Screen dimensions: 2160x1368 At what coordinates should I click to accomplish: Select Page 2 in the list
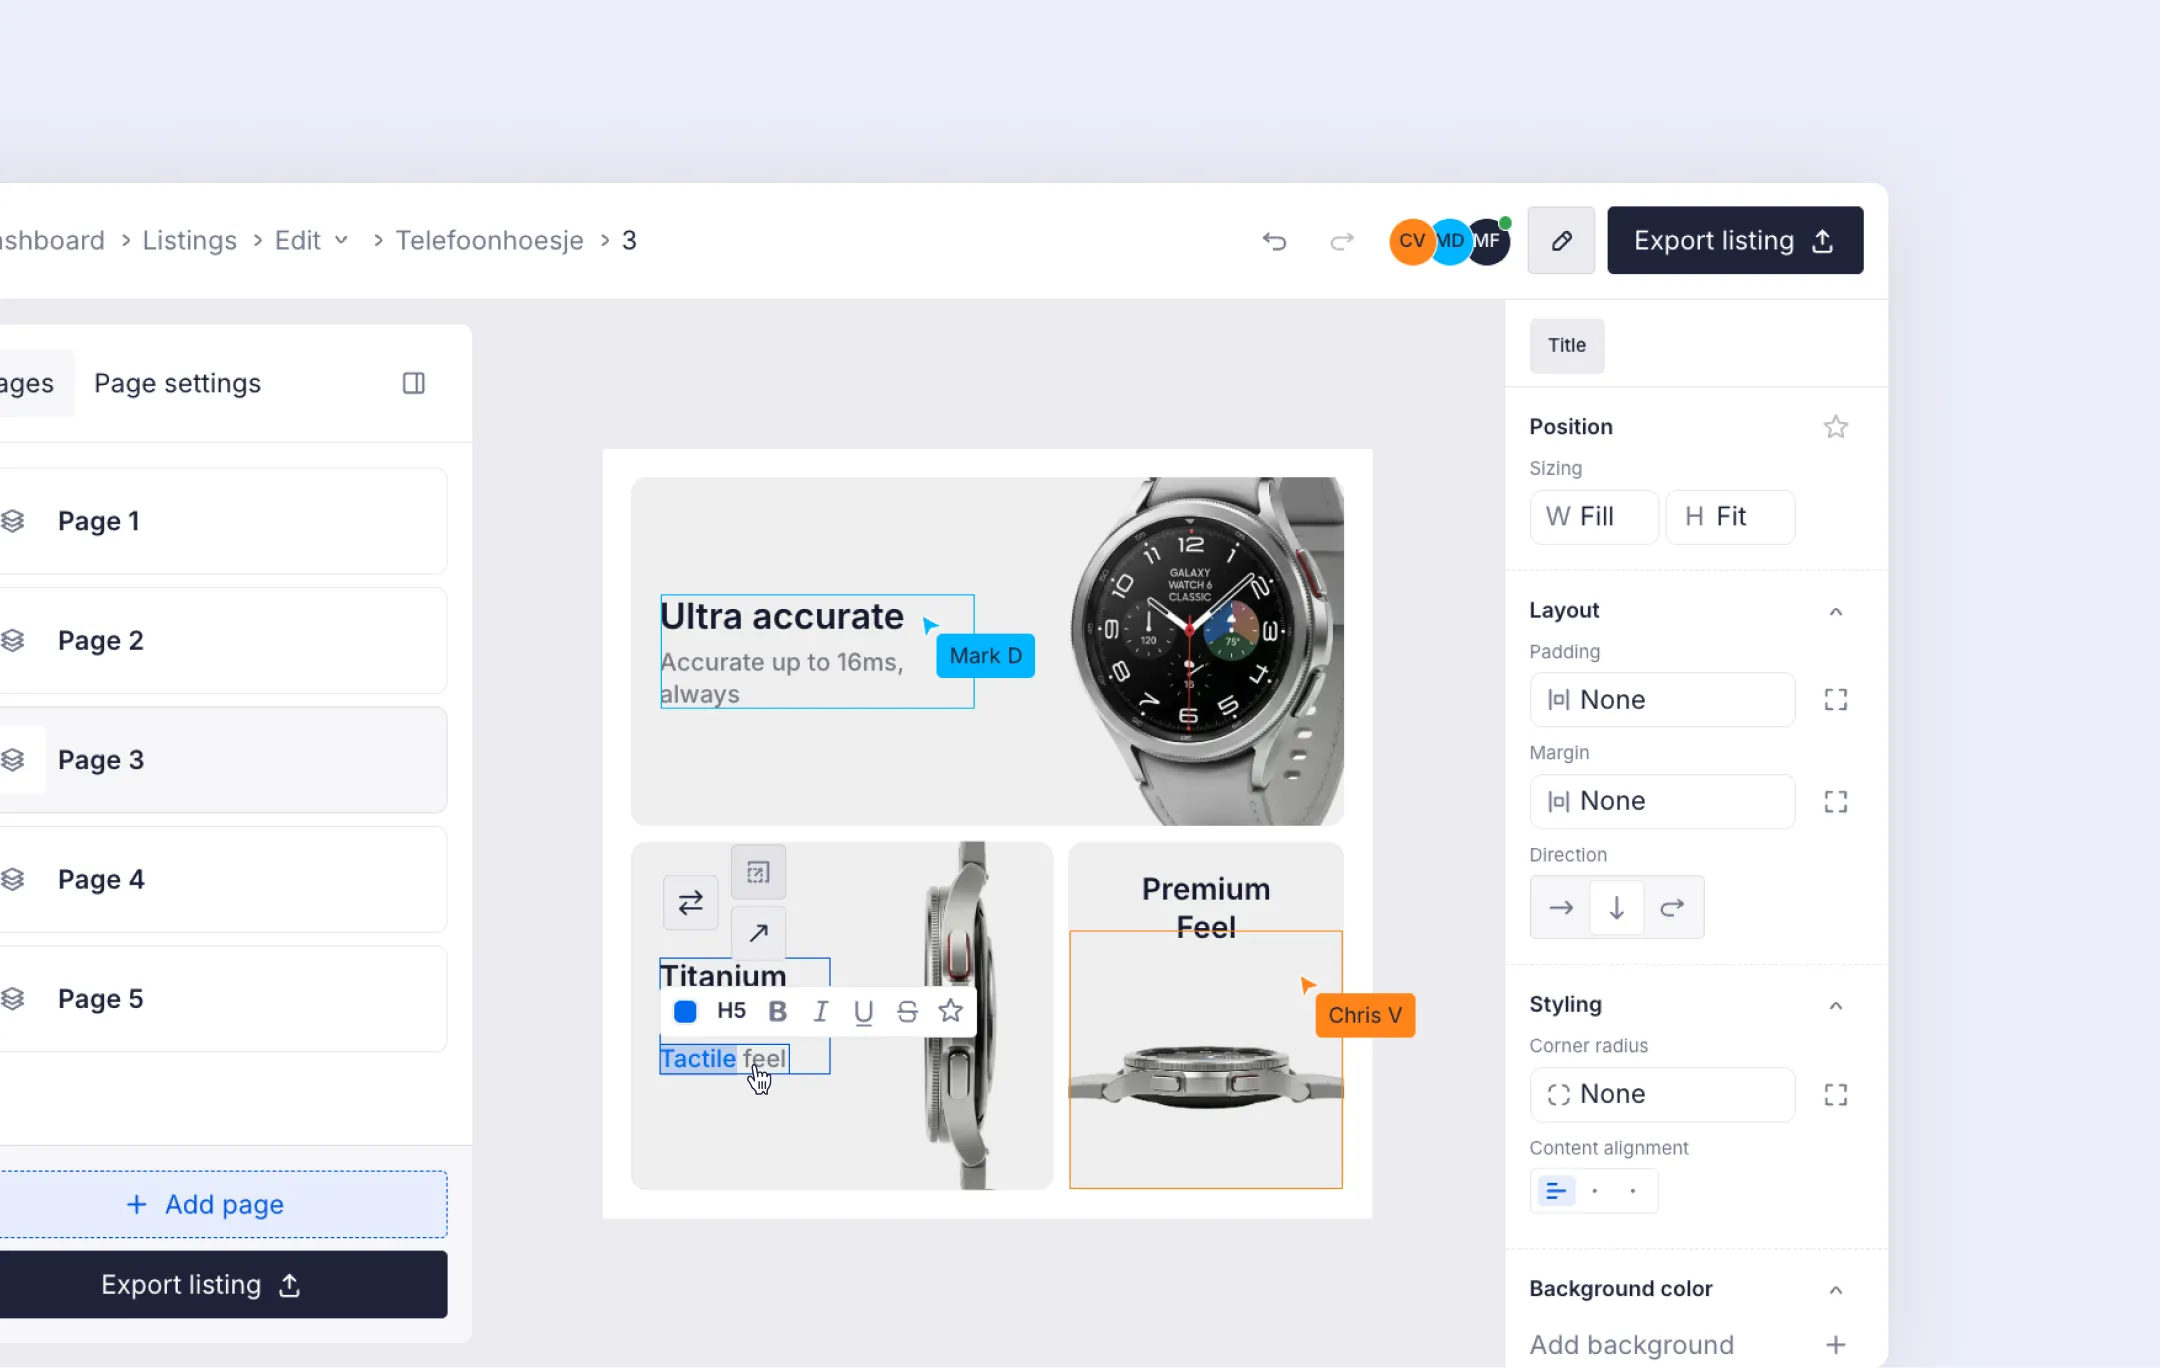click(223, 640)
